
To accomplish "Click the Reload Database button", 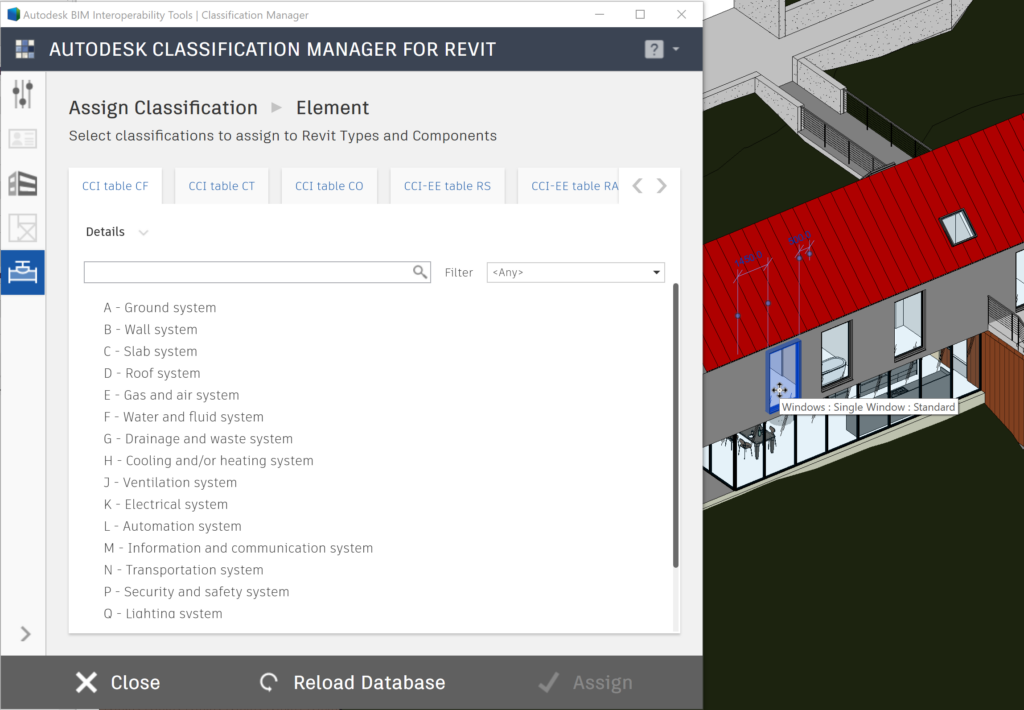I will coord(353,683).
